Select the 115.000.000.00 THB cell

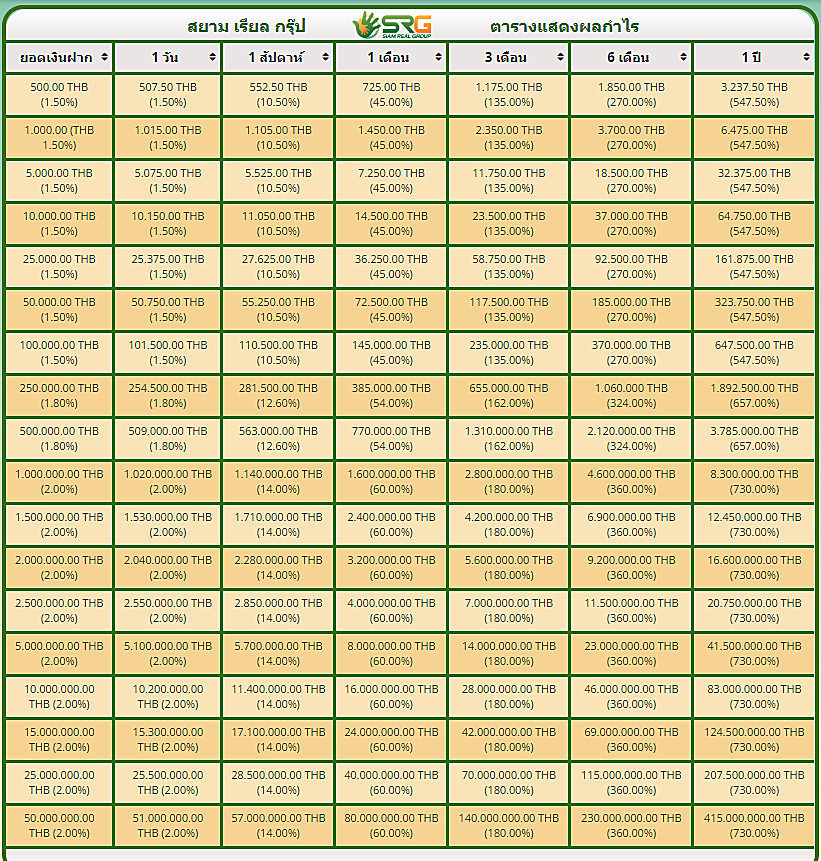[632, 783]
